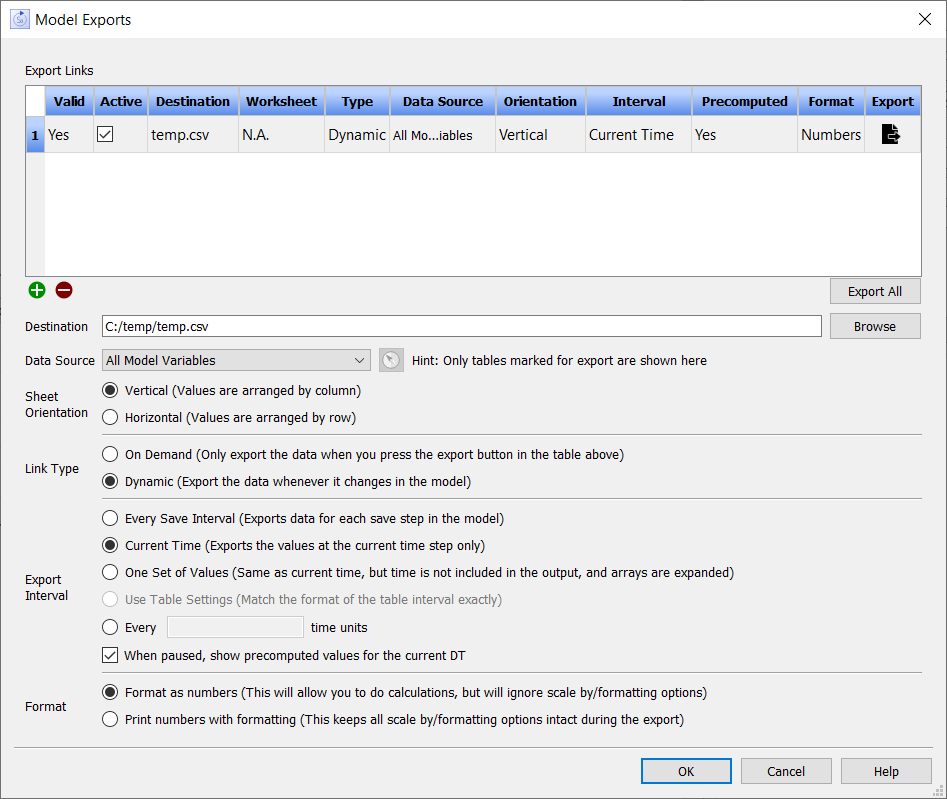The image size is (947, 799).
Task: Click the data source picker icon beside dropdown
Action: pyautogui.click(x=391, y=361)
